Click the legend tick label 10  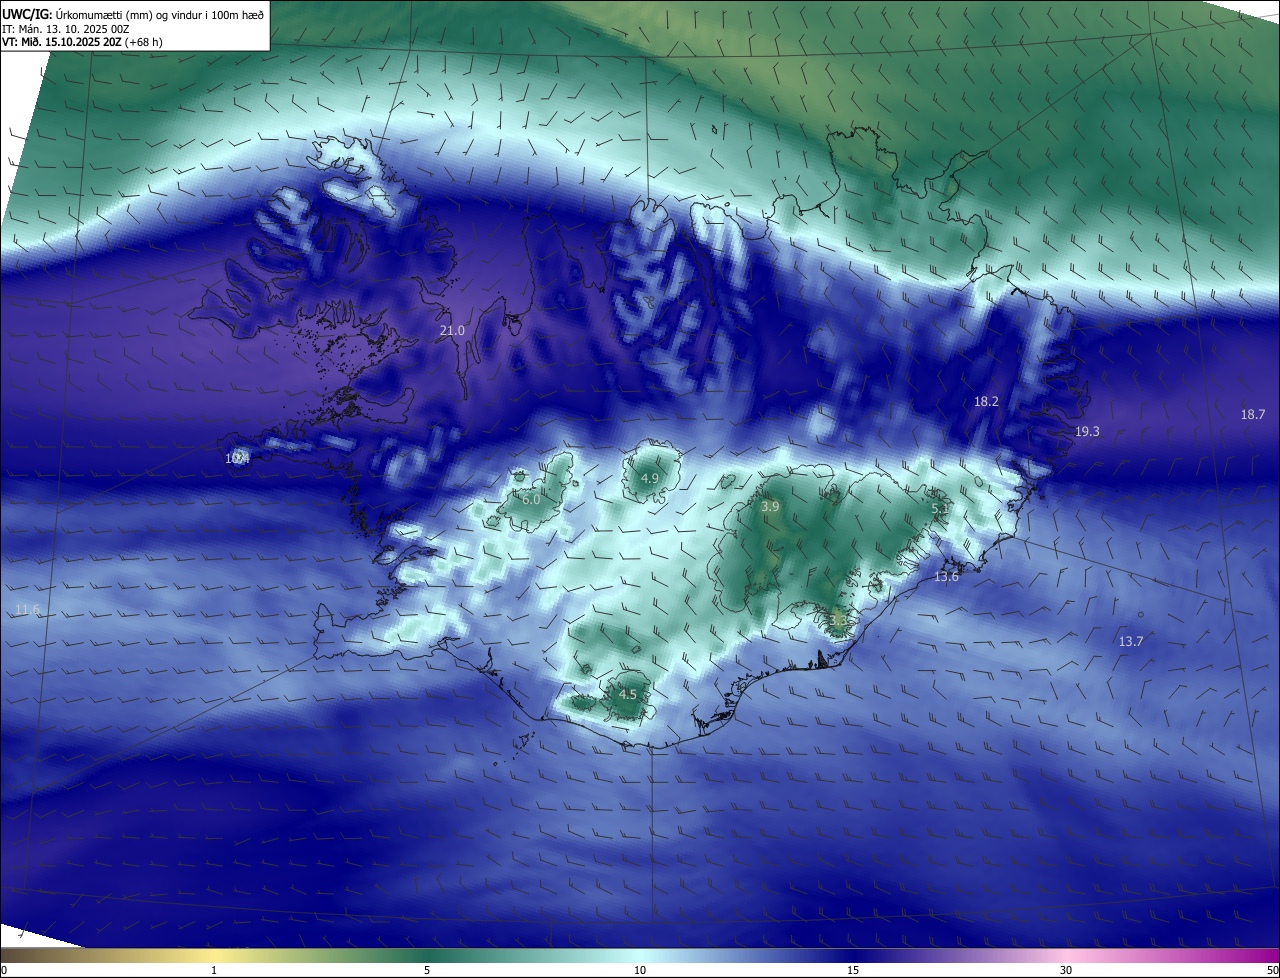640,970
